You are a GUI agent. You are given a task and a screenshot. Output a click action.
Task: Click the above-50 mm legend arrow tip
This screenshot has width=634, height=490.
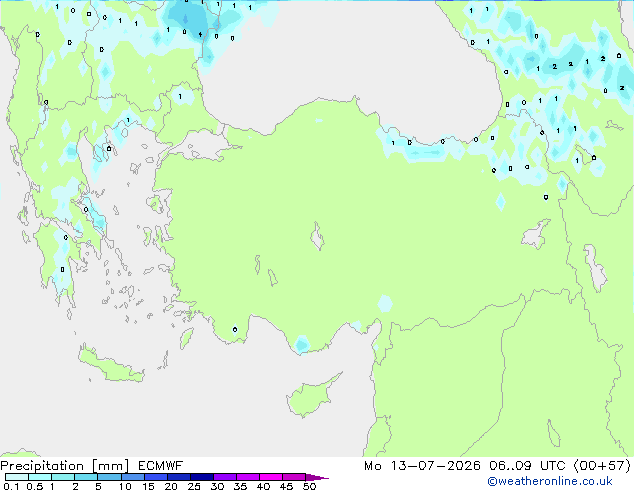click(x=317, y=477)
